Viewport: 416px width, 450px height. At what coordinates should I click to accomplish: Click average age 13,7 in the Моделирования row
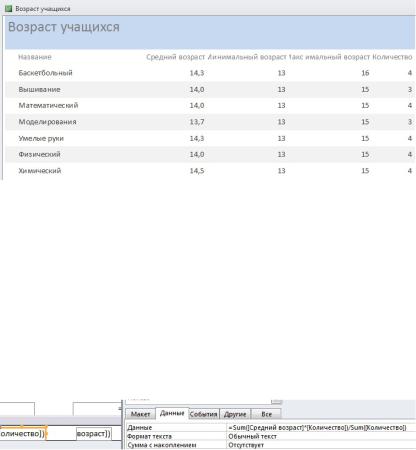pos(197,122)
